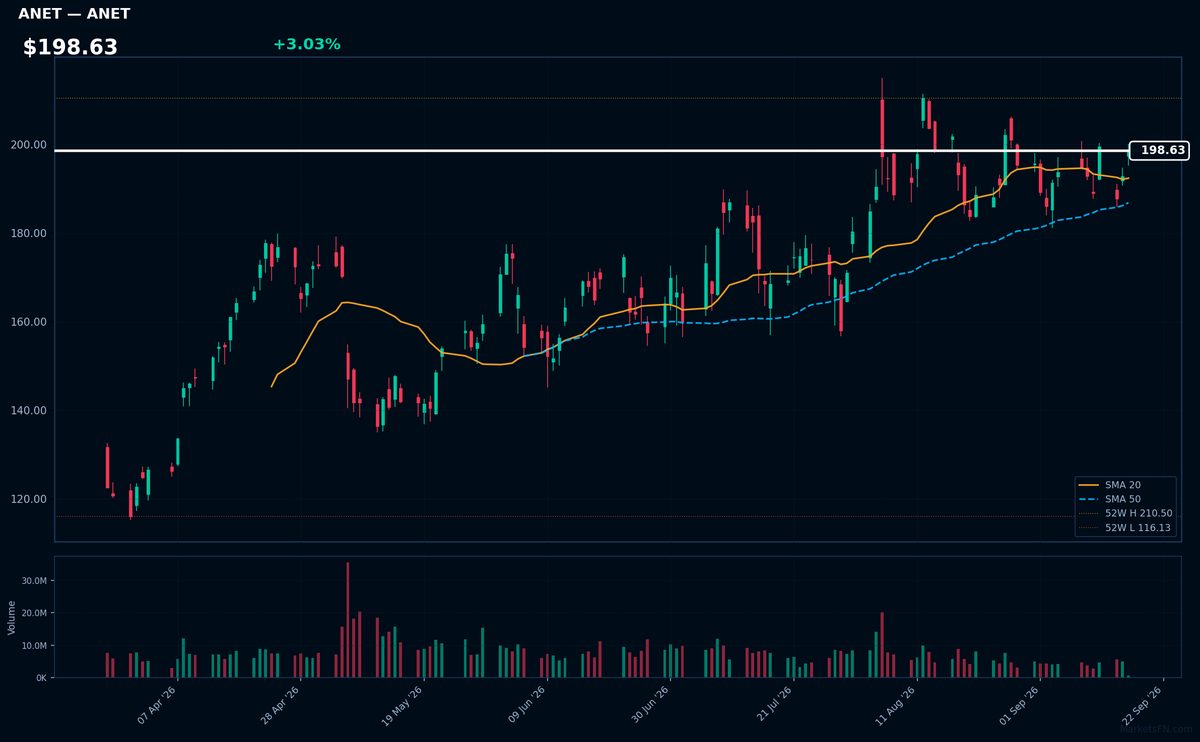
Task: Click the 11 Aug '26 date label
Action: (895, 704)
